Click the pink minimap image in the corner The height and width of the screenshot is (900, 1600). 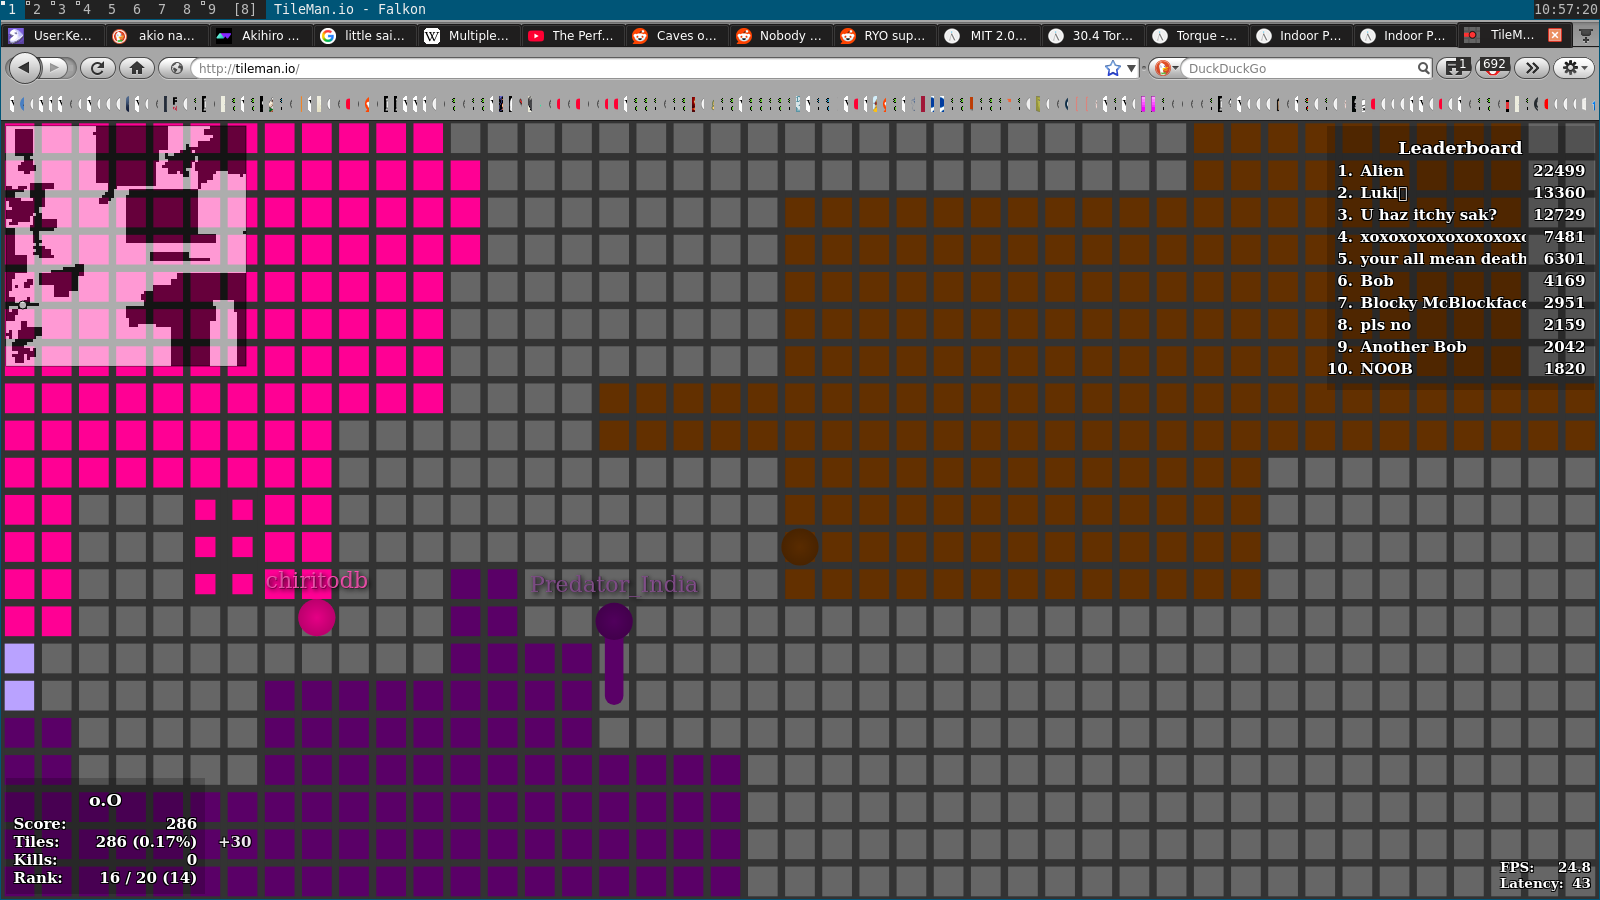(124, 245)
